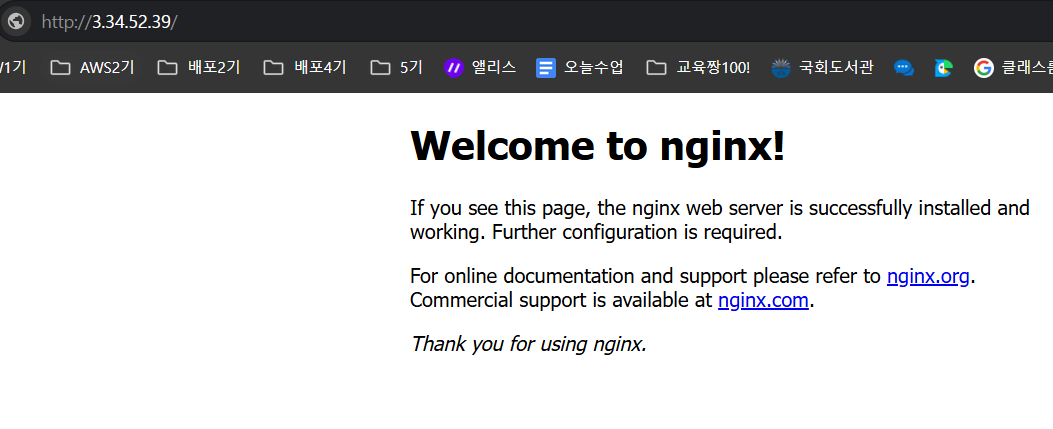Open the 교육짱100! bookmark folder

tap(698, 67)
